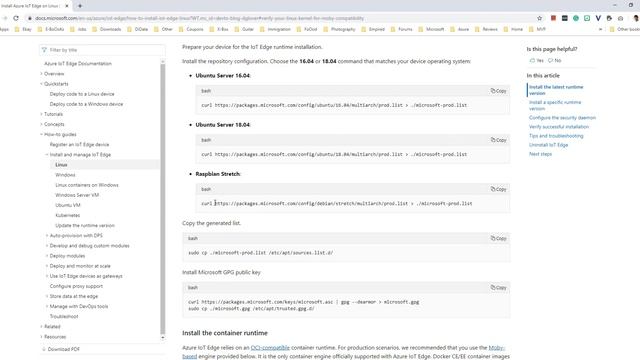Open the Kubernetes item

(67, 215)
